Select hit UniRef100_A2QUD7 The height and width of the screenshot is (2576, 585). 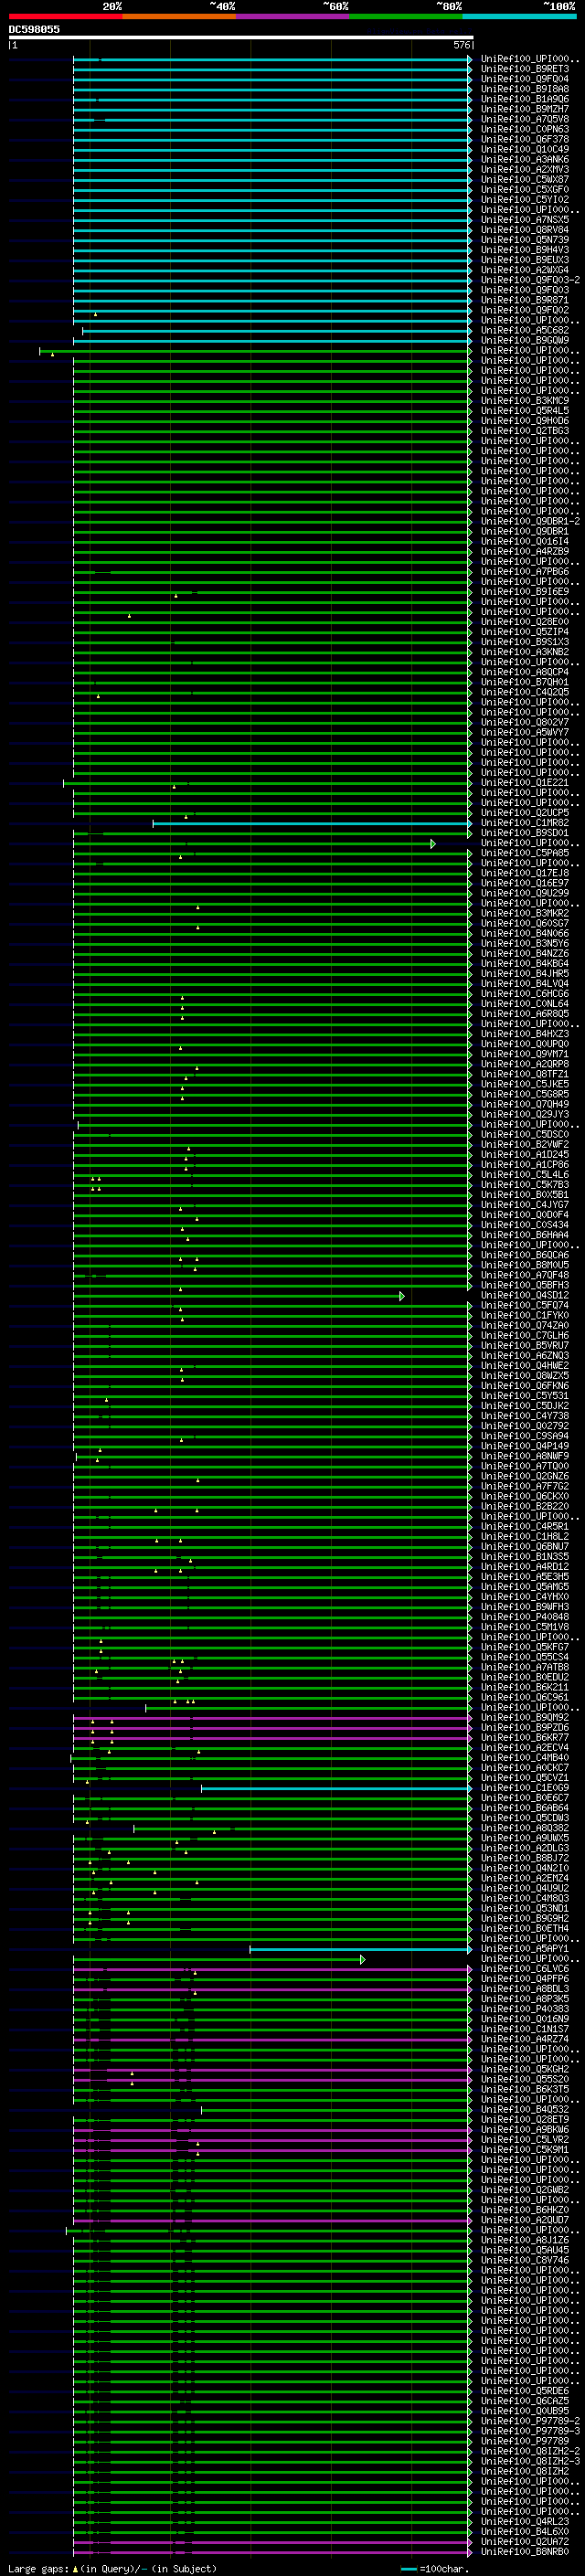[525, 2220]
